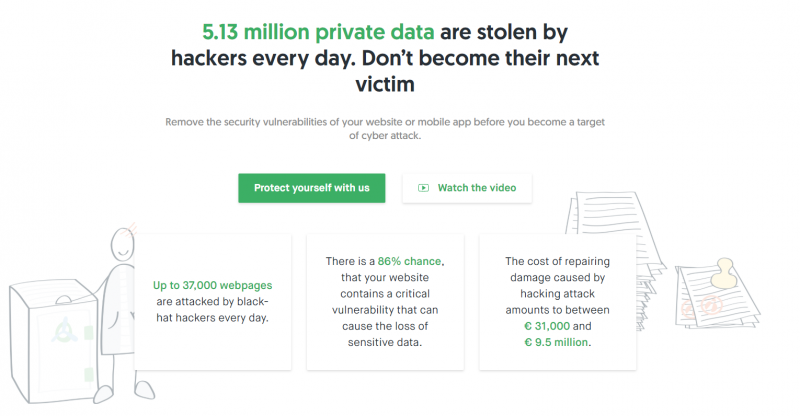Click the 86% chance highlighted text

click(409, 261)
